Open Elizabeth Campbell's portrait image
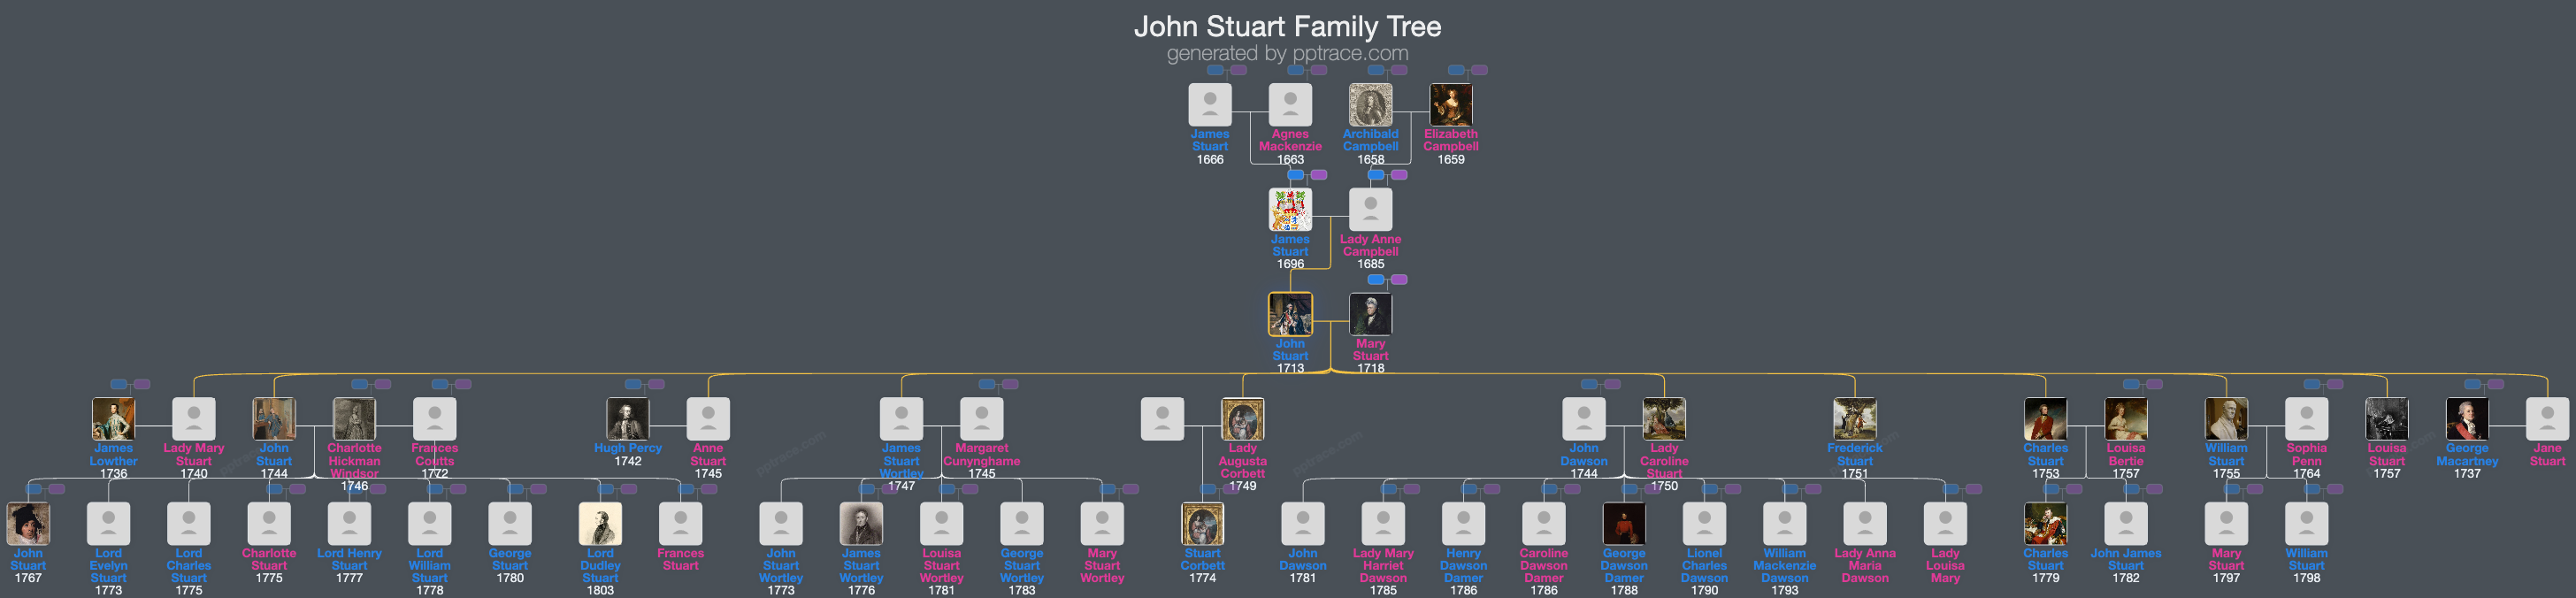The image size is (2576, 598). (x=1450, y=105)
